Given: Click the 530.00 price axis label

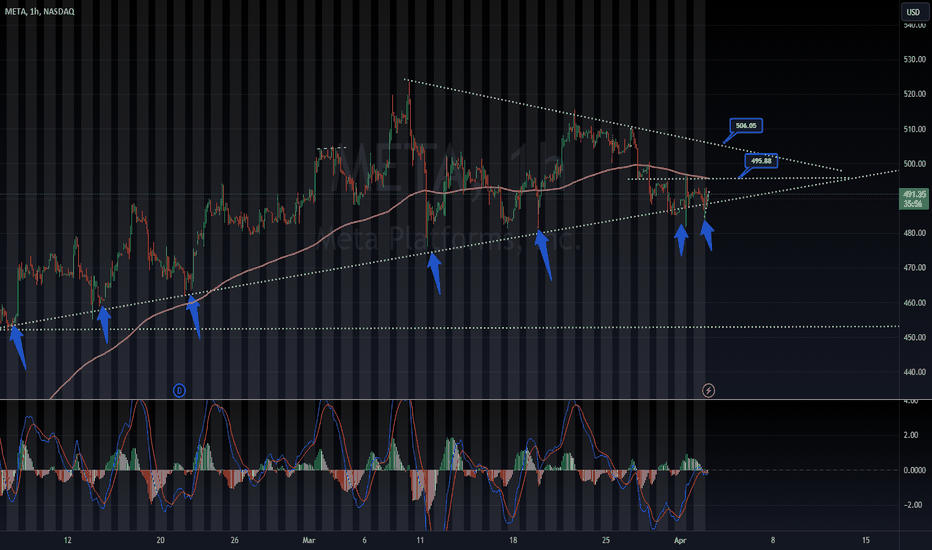Looking at the screenshot, I should (x=914, y=59).
